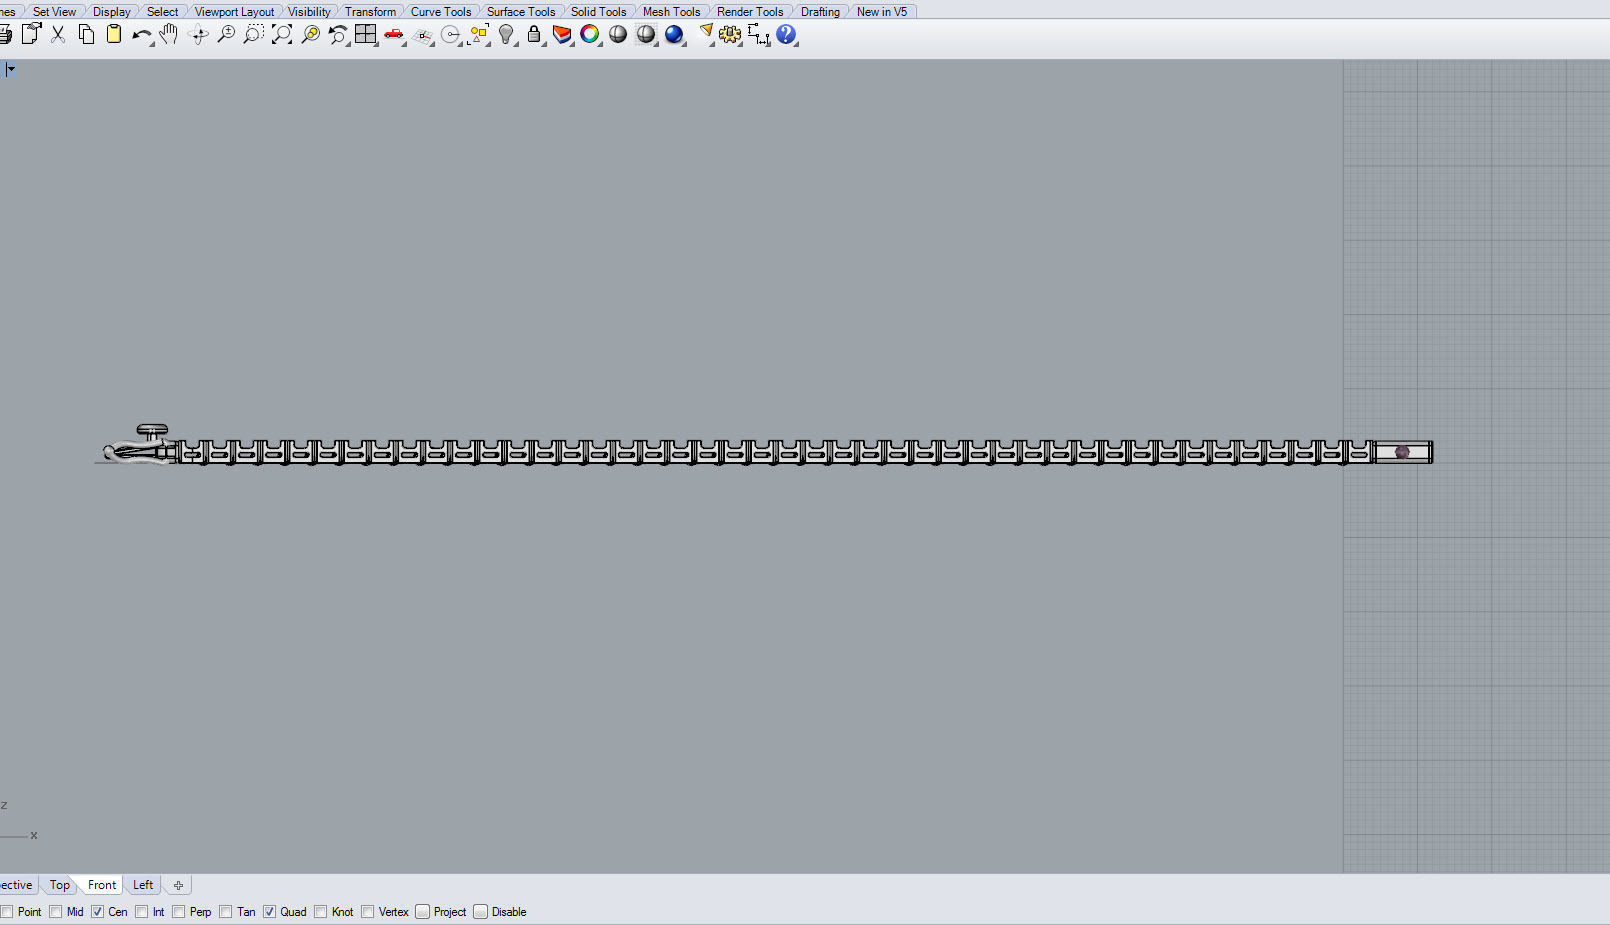
Task: Open the Surface Tools toolbar tab
Action: 521,12
